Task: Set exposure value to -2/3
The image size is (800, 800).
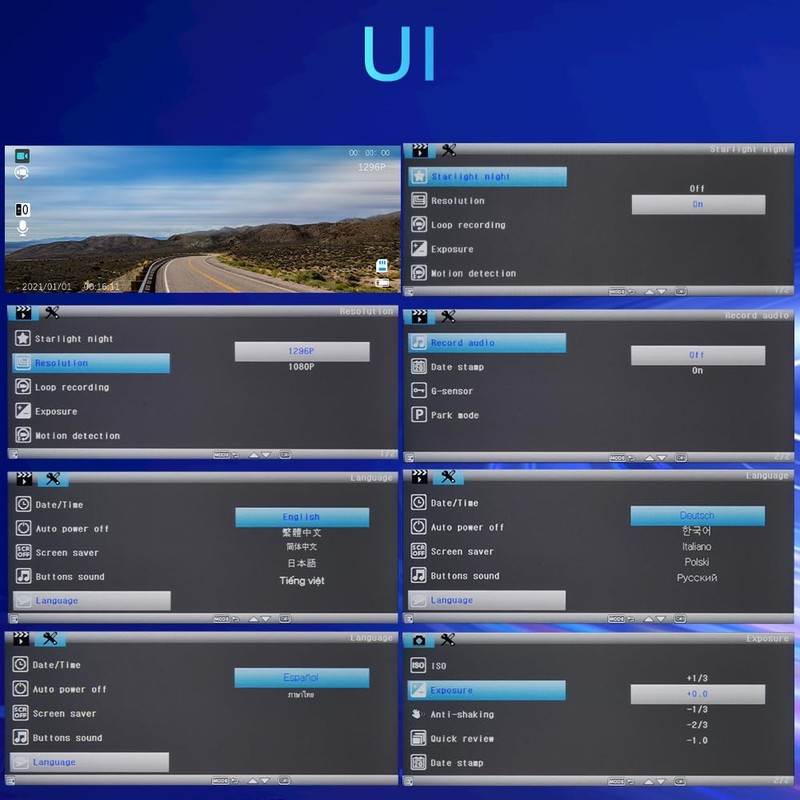Action: [x=697, y=725]
